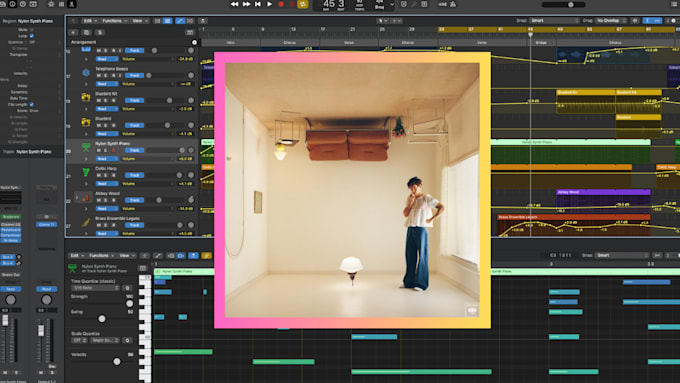Open the piano roll Functions menu
680x383 pixels.
tap(102, 255)
